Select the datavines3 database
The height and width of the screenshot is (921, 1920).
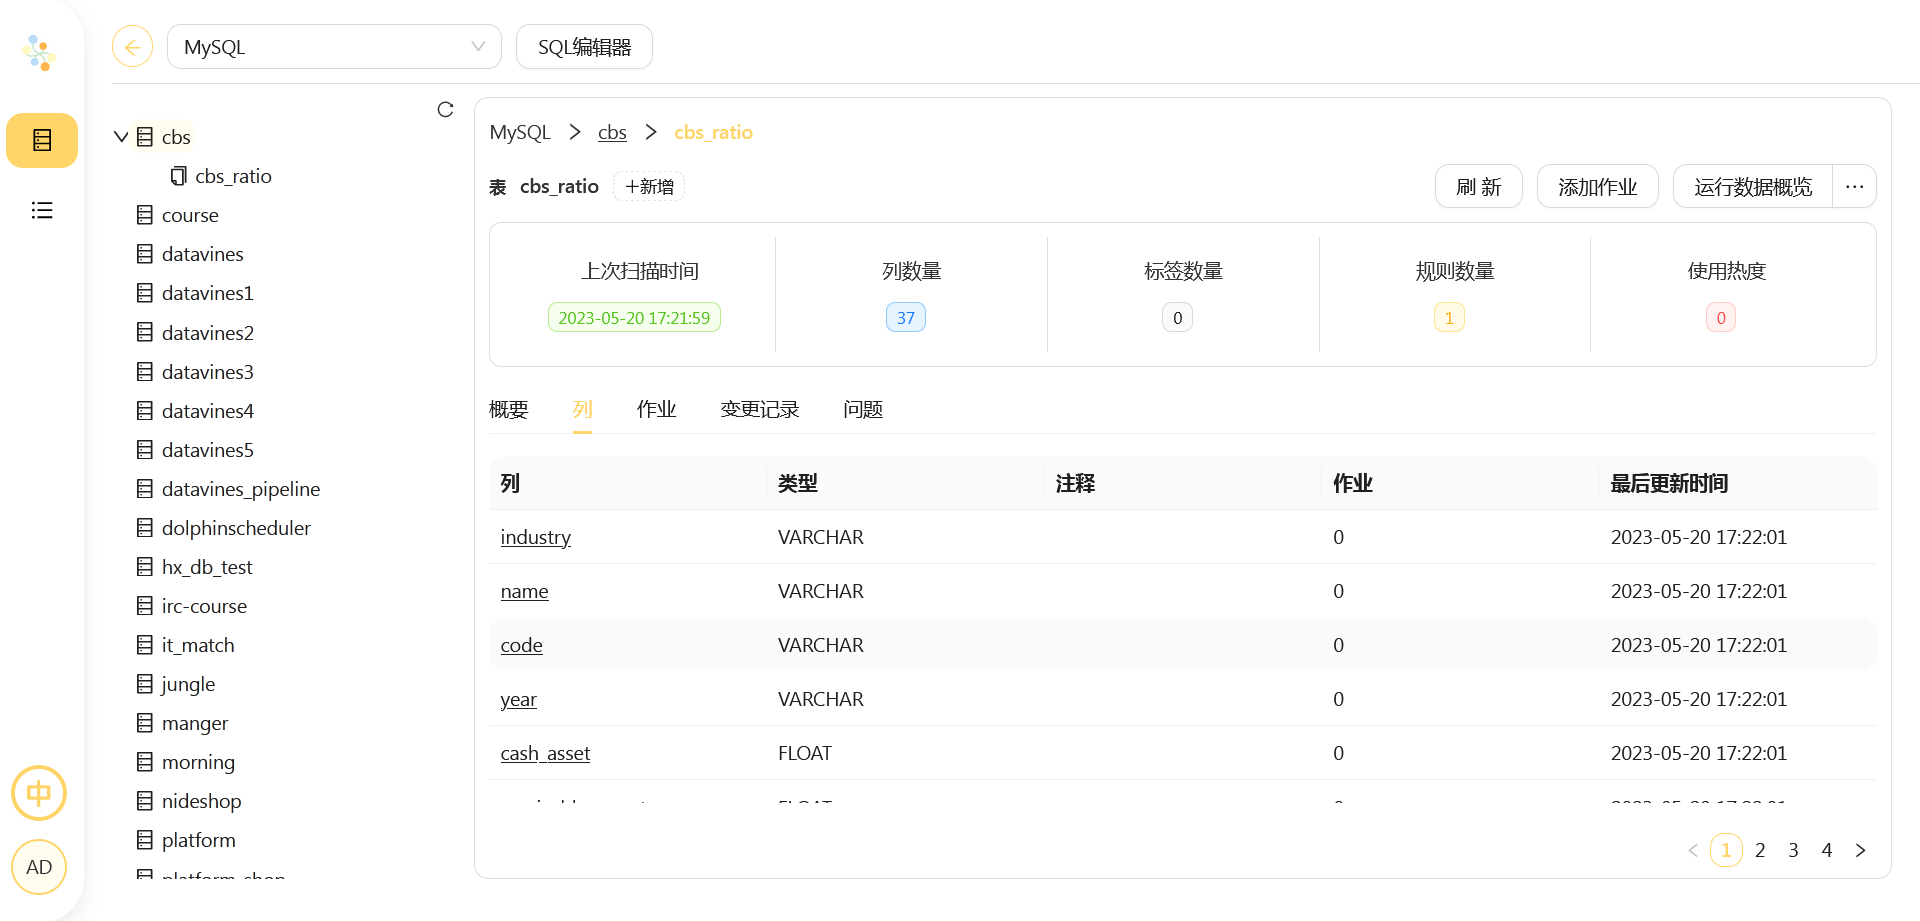pos(208,372)
